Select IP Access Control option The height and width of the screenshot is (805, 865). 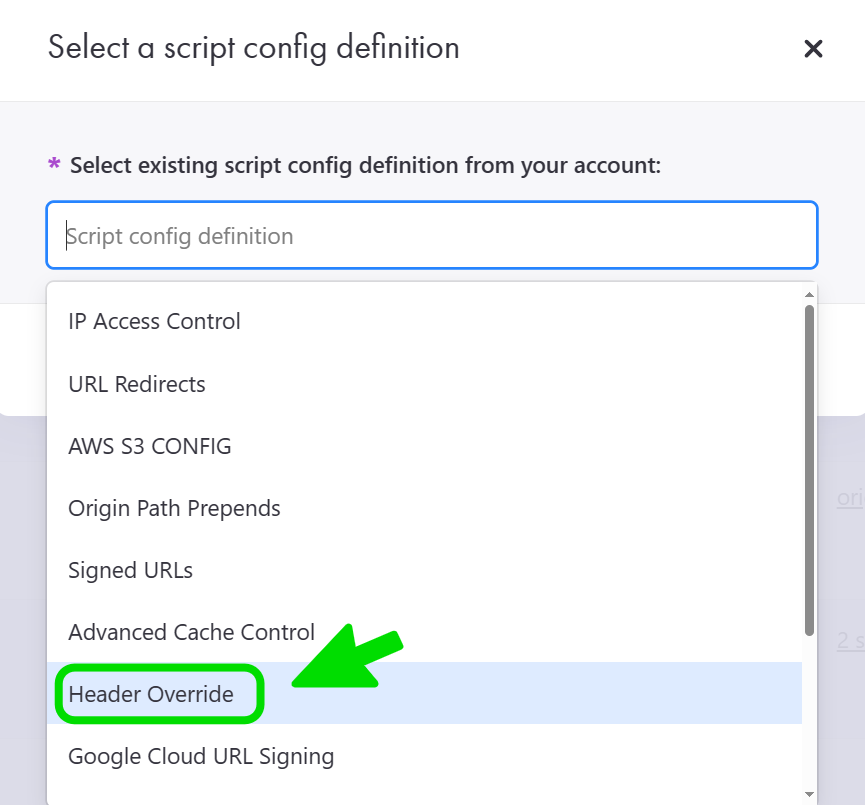click(154, 322)
